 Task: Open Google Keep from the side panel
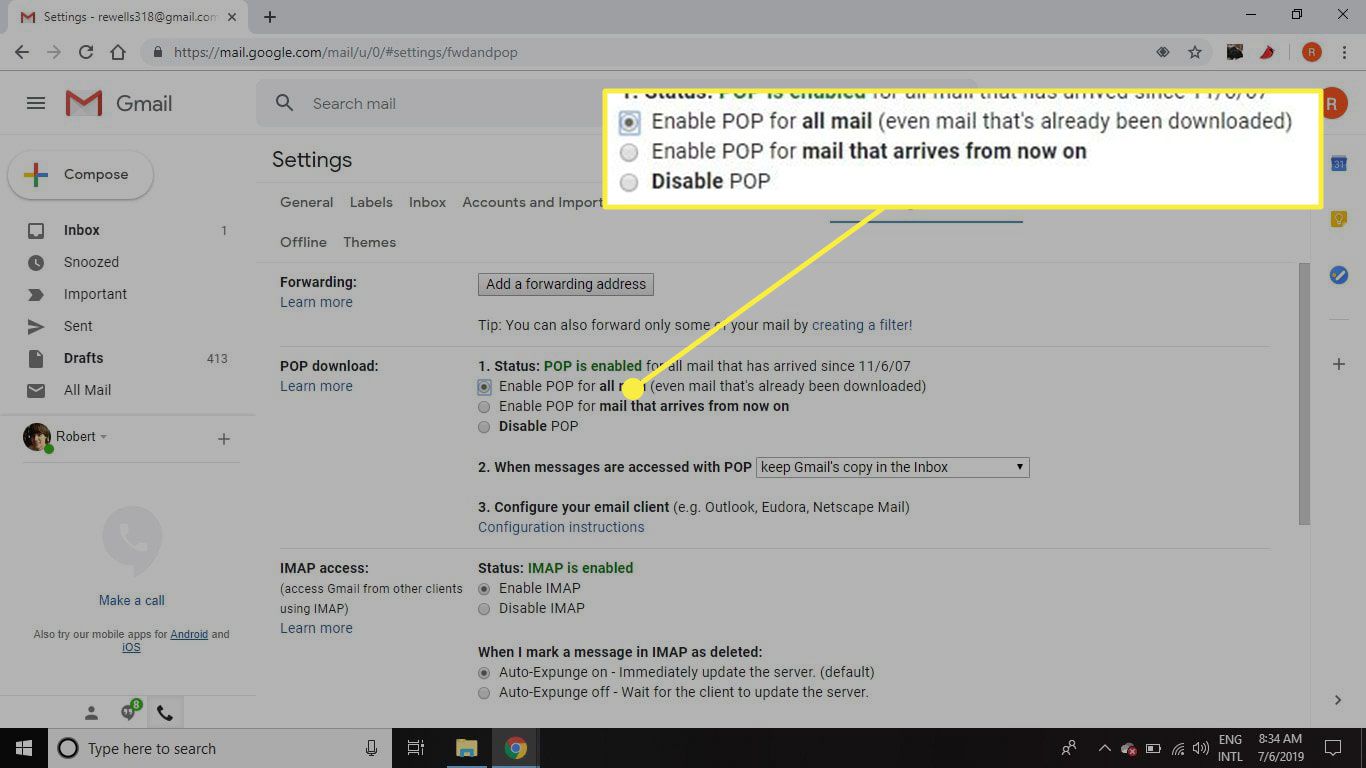point(1339,219)
